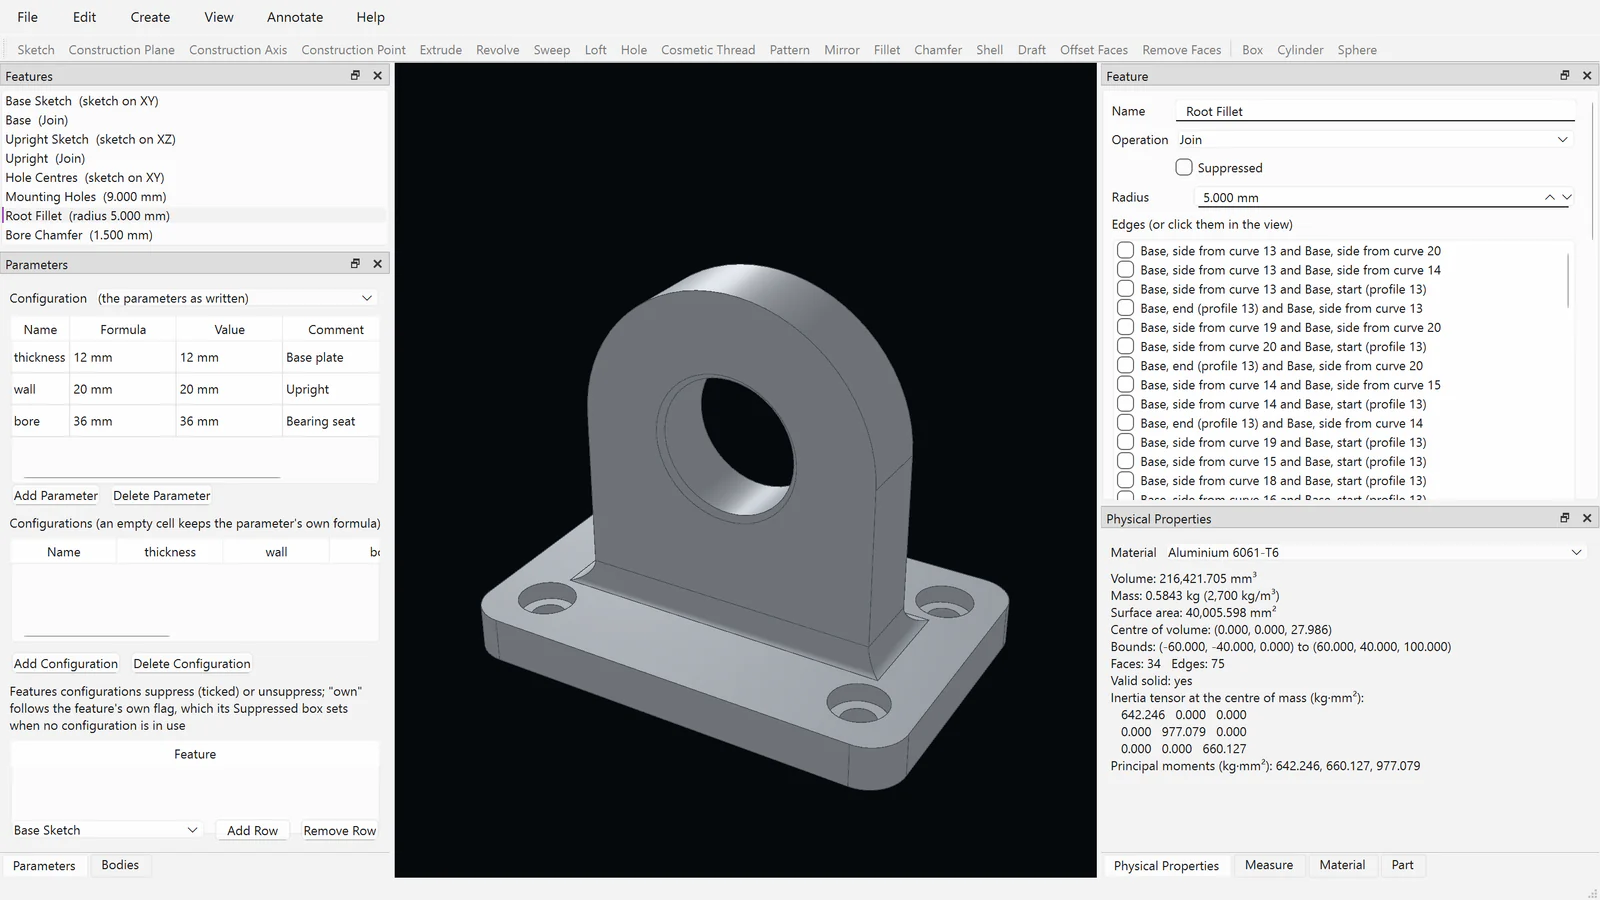The width and height of the screenshot is (1600, 900).
Task: Select the Cylinder primitive tool
Action: pyautogui.click(x=1300, y=49)
